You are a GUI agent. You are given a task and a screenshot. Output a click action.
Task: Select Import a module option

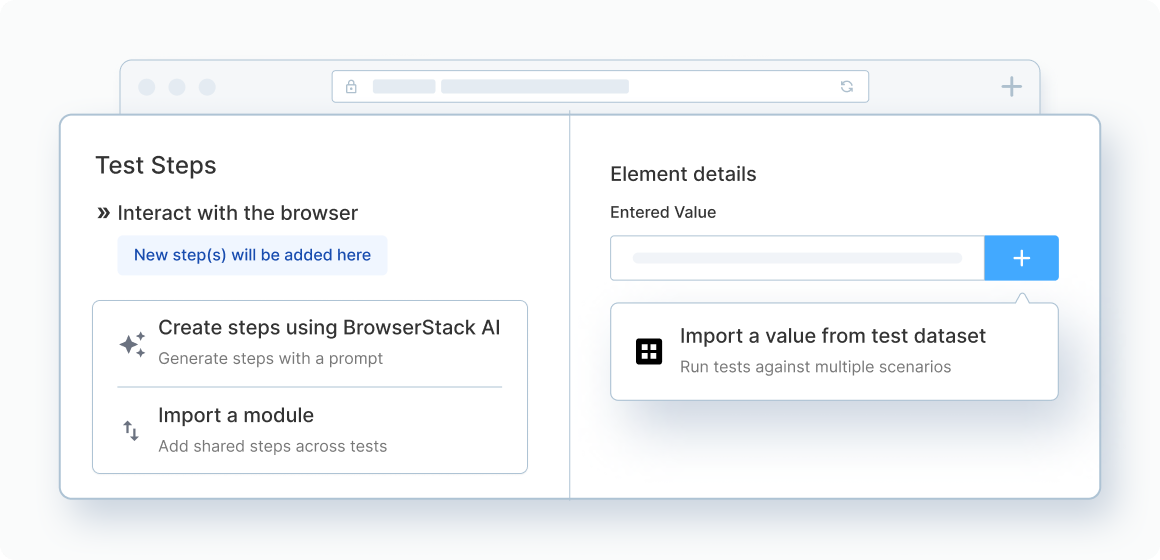tap(310, 430)
